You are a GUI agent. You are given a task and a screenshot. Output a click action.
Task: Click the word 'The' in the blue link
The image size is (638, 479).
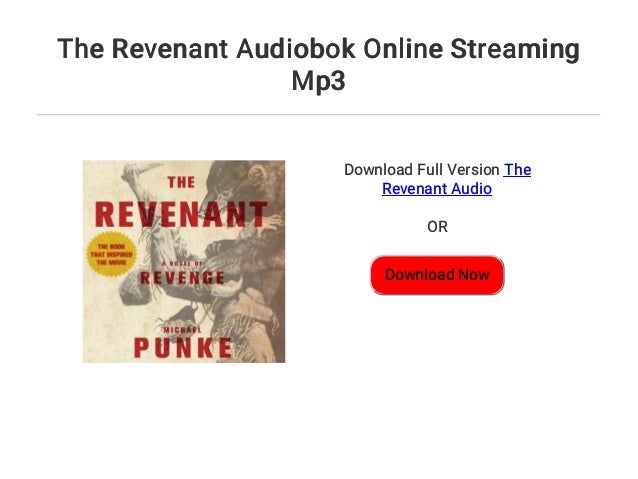[x=517, y=170]
